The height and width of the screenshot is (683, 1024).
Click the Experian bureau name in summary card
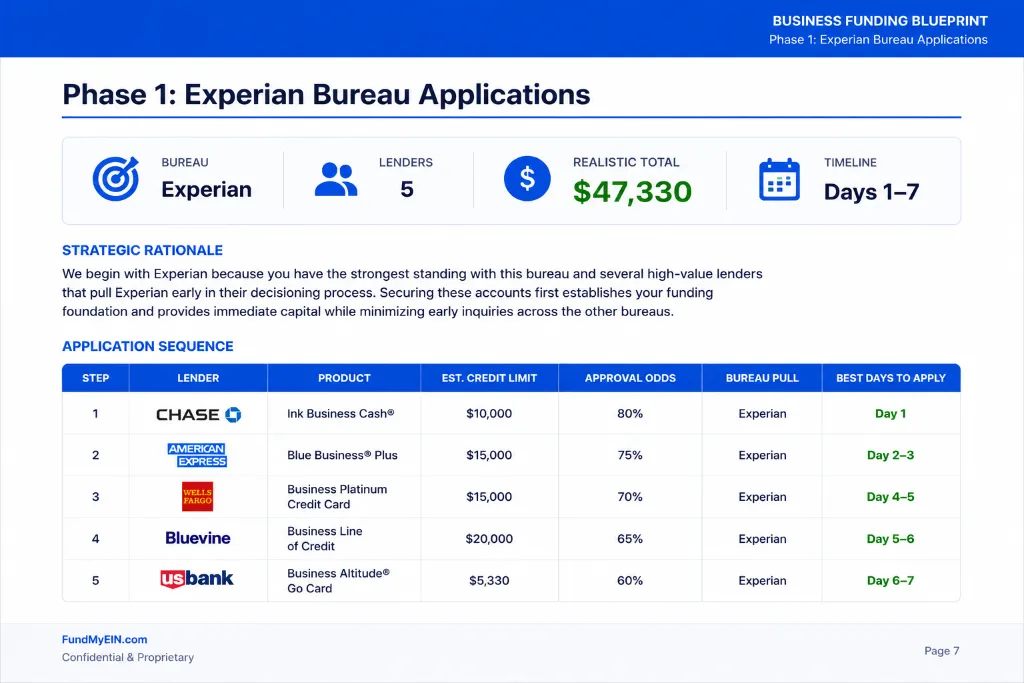(x=206, y=189)
